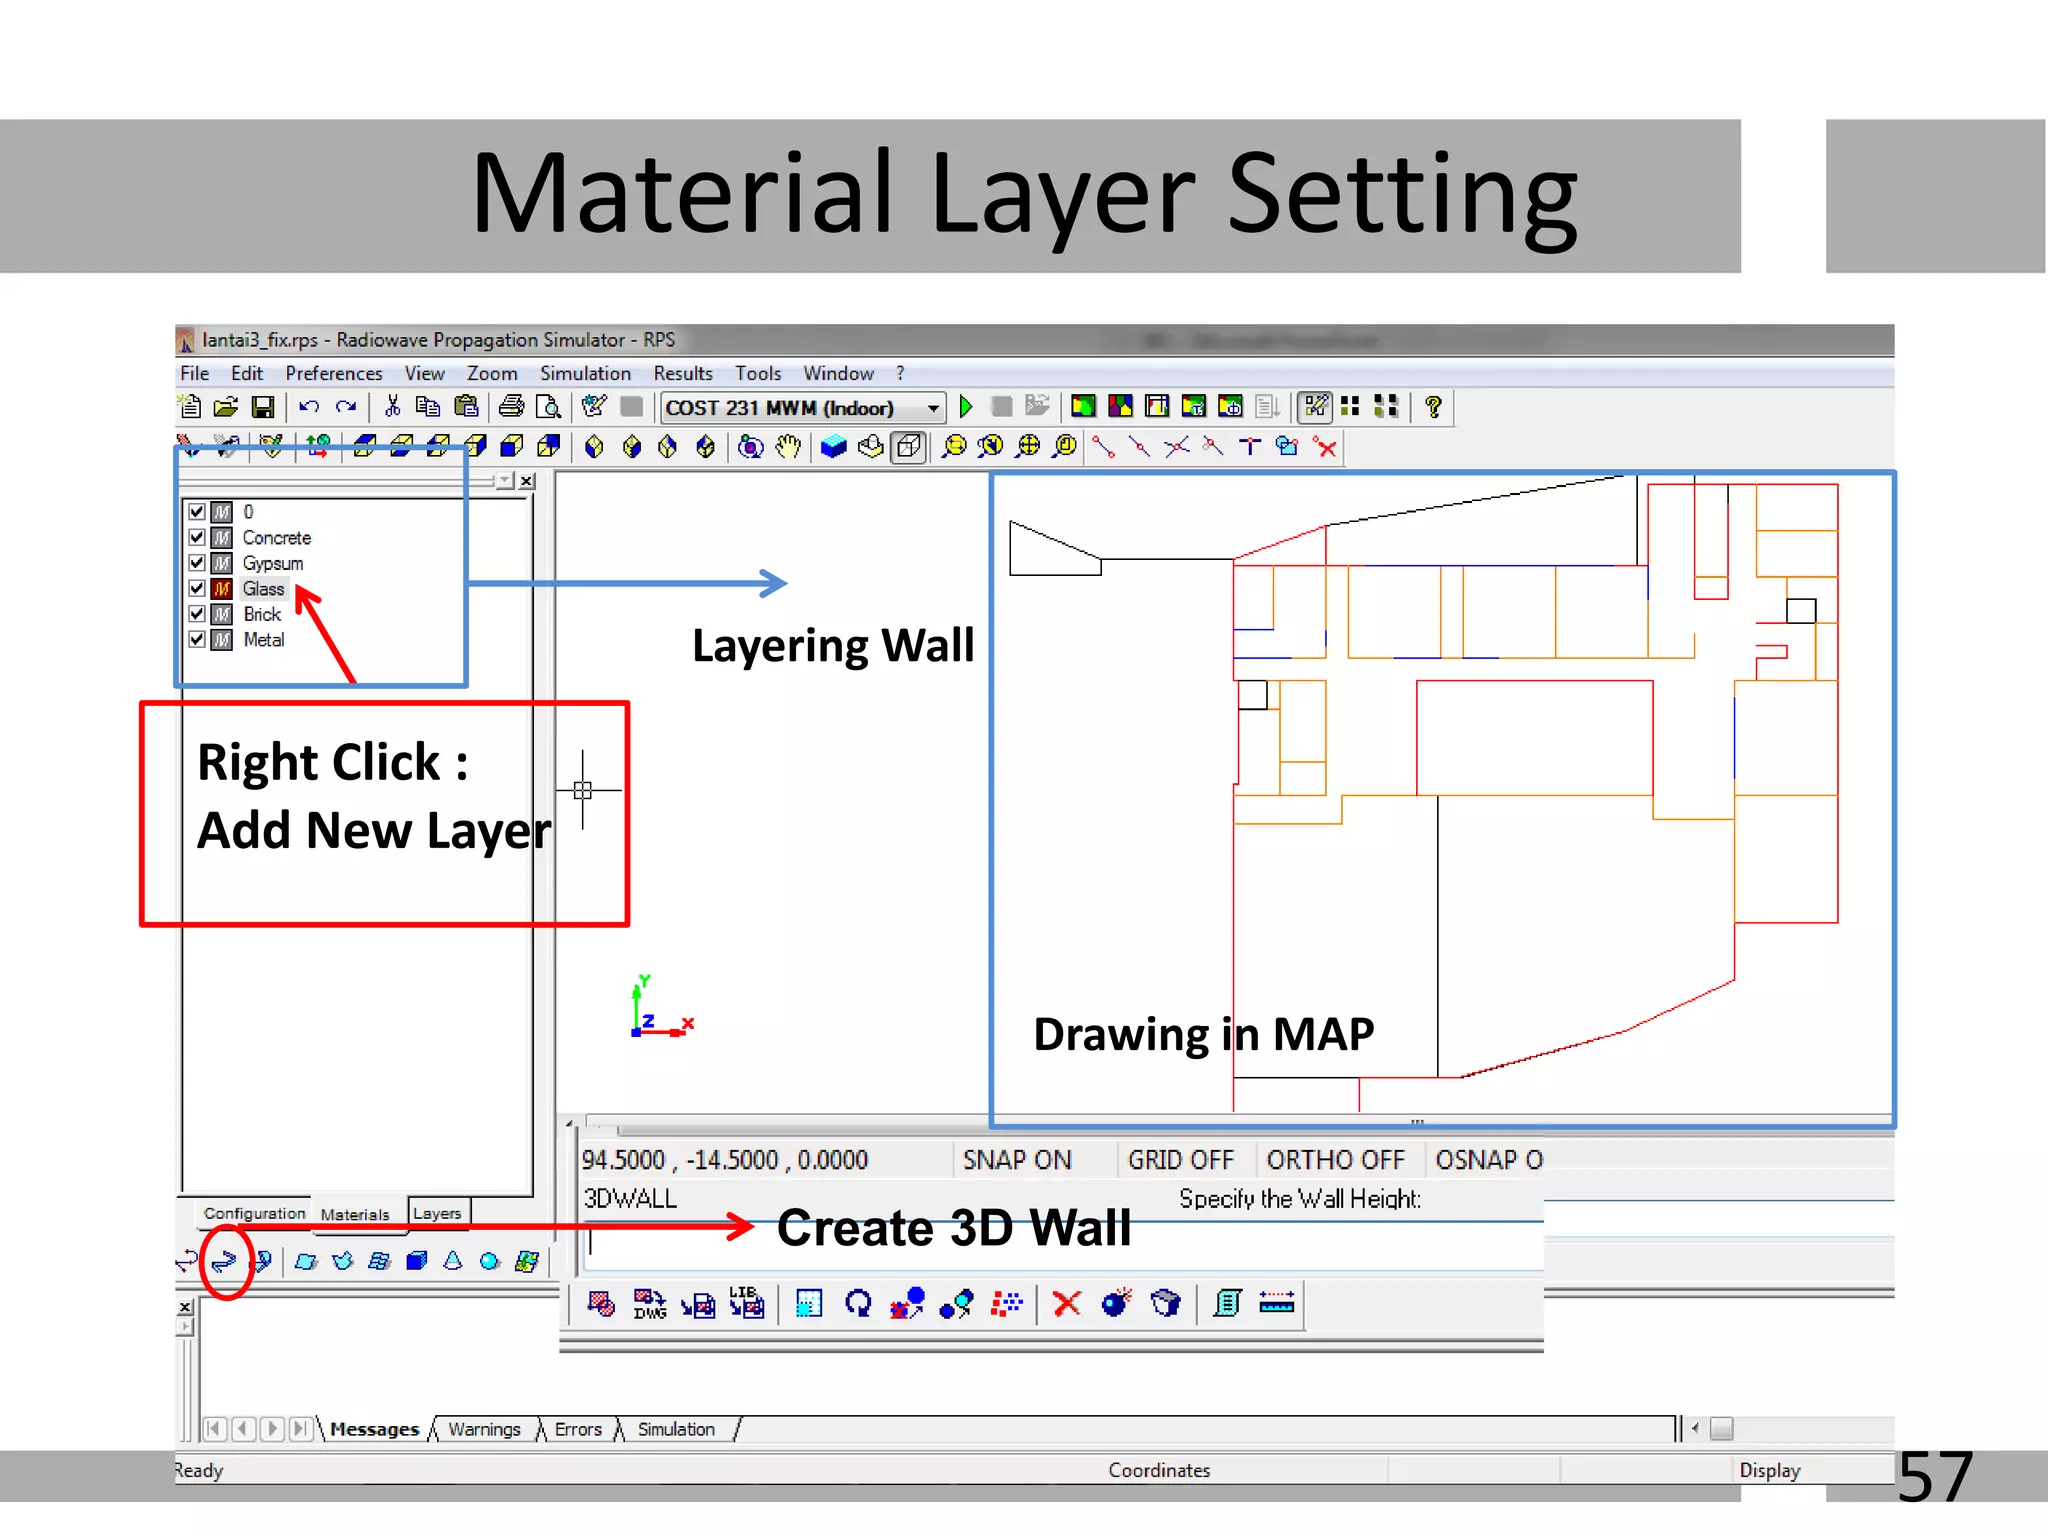Switch to the Configuration tab
2048x1536 pixels.
click(254, 1214)
